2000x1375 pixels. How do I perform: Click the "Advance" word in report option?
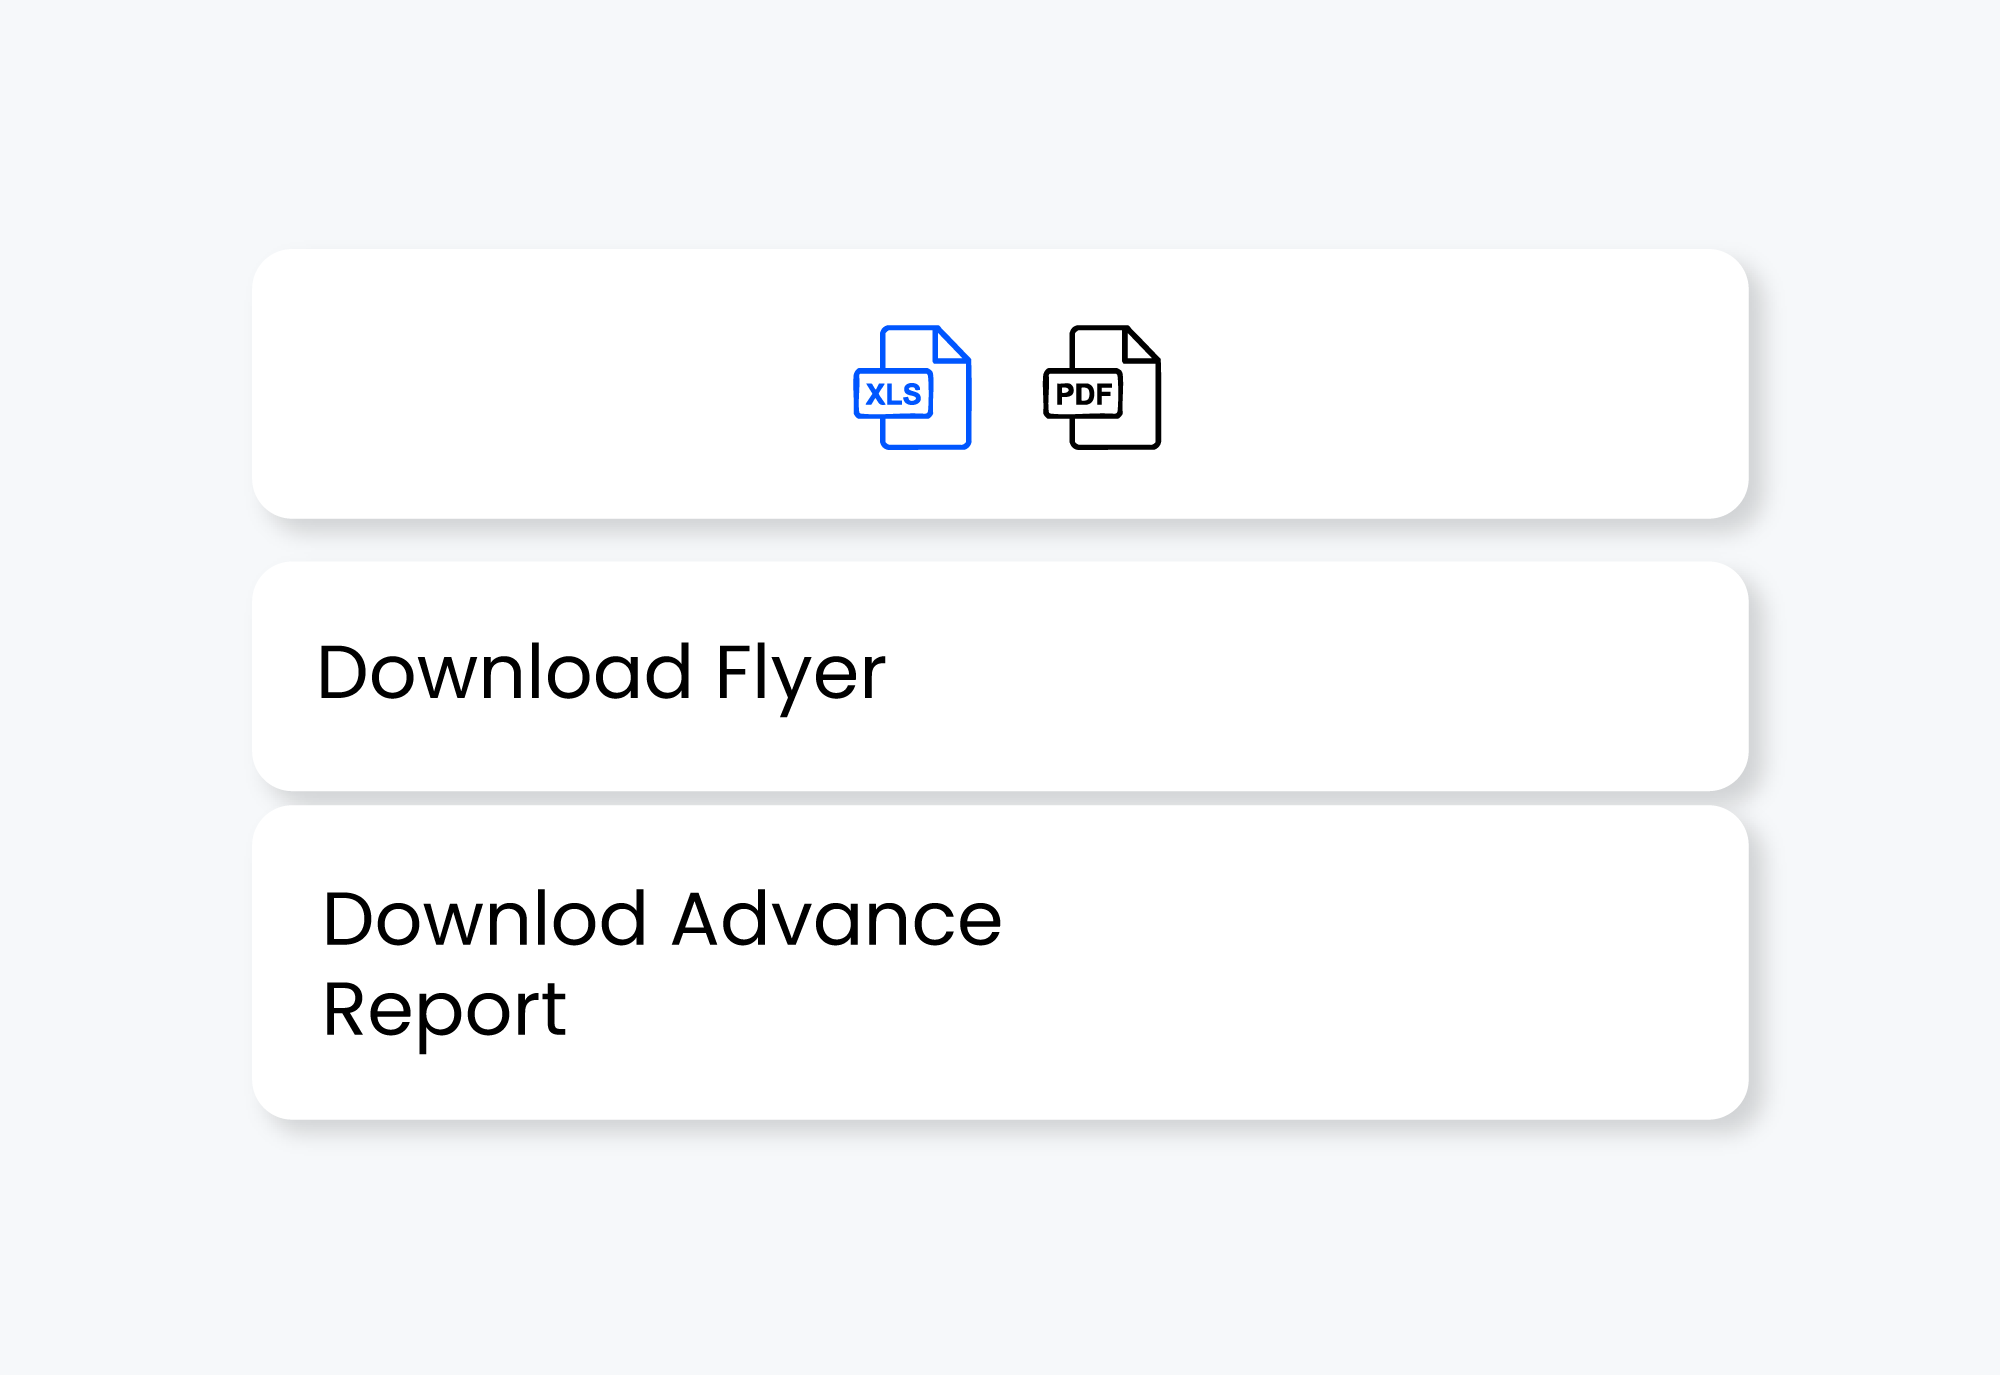(x=836, y=920)
